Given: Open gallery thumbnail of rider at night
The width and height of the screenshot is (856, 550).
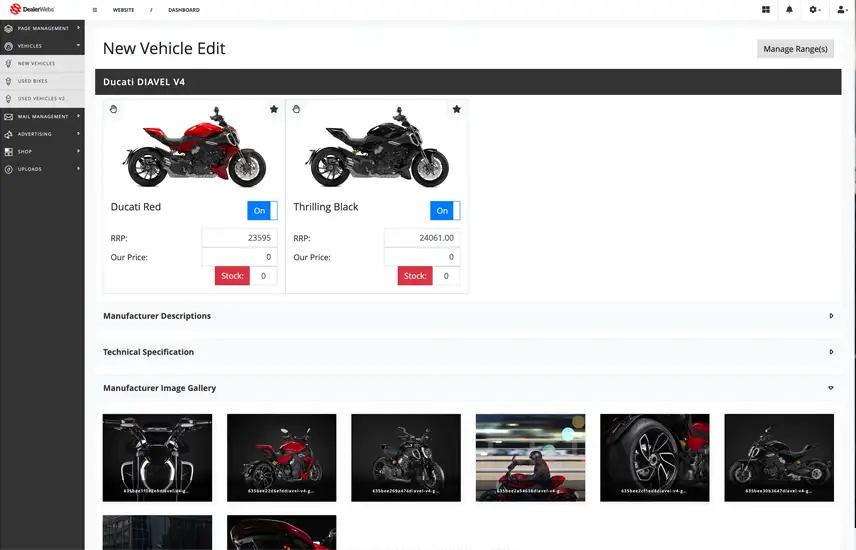Looking at the screenshot, I should click(x=531, y=458).
